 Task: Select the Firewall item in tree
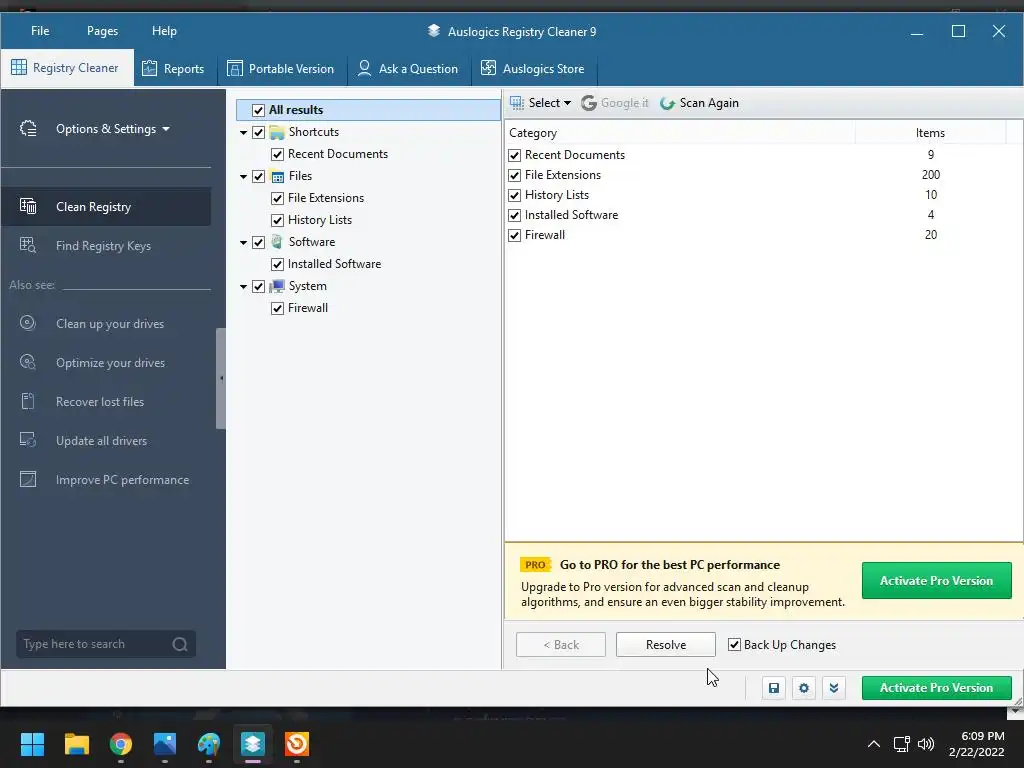[x=308, y=308]
